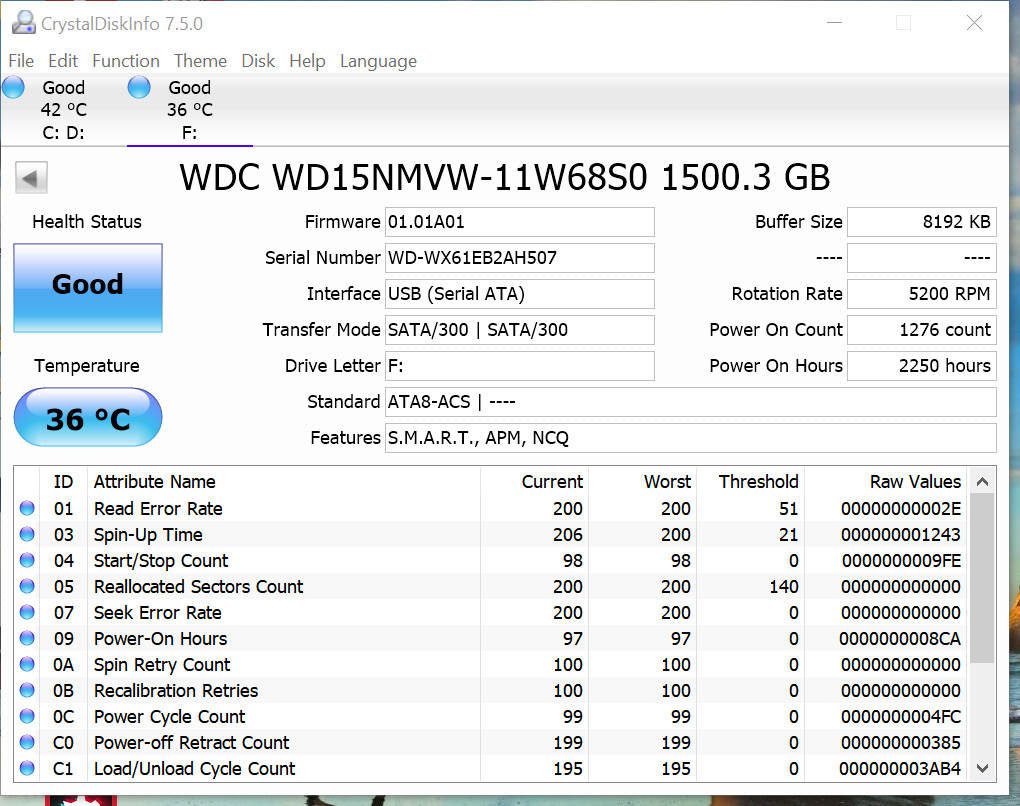Select the C: D: disk status orb
The height and width of the screenshot is (806, 1020).
14,88
